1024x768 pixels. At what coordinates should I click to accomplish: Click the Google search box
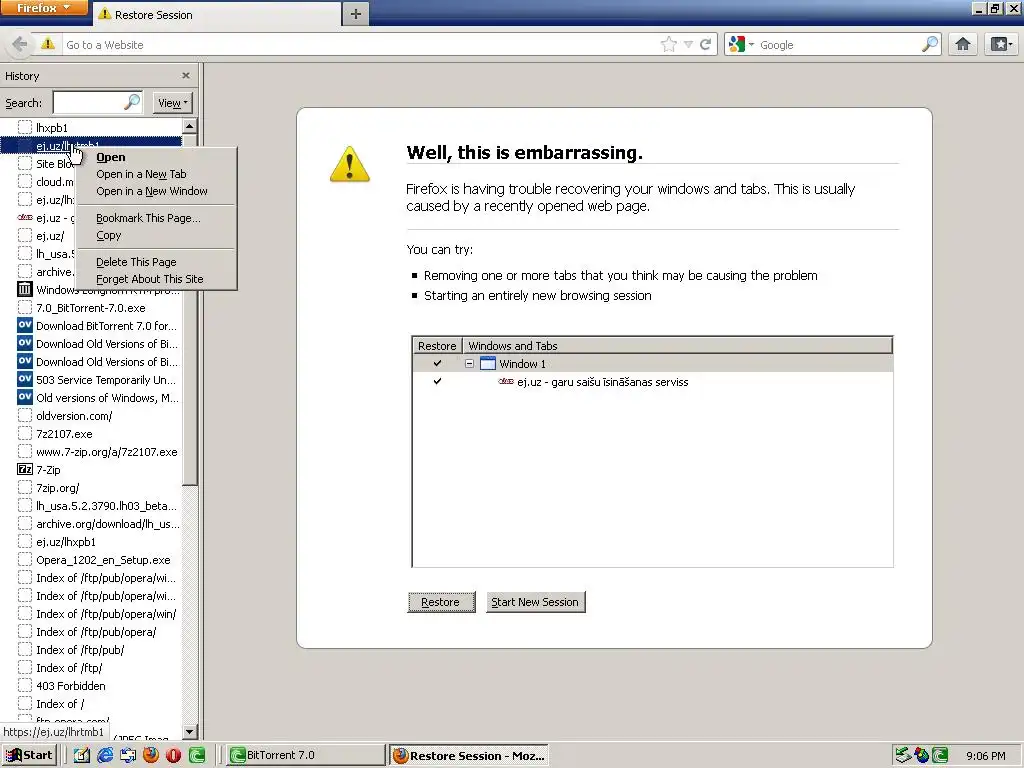(x=838, y=44)
